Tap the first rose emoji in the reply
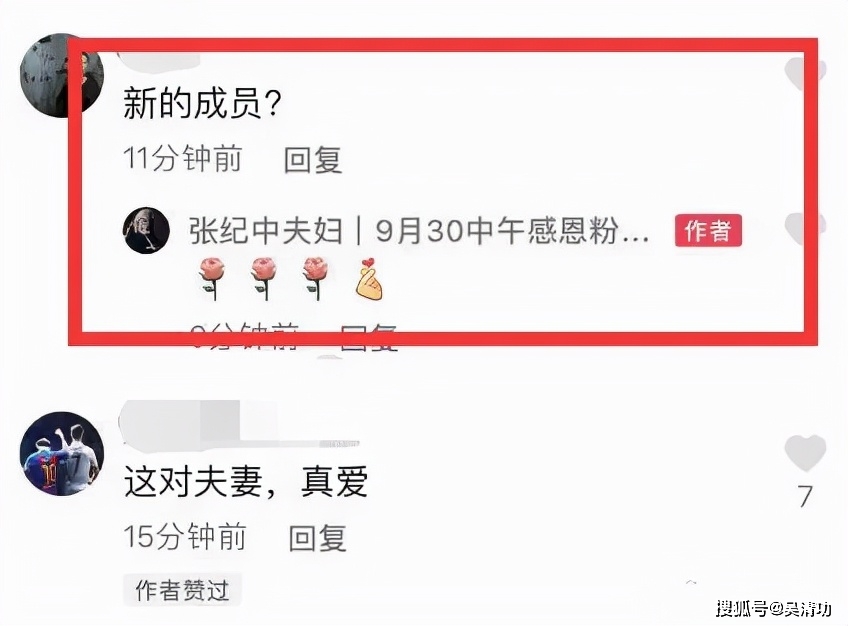 tap(212, 278)
